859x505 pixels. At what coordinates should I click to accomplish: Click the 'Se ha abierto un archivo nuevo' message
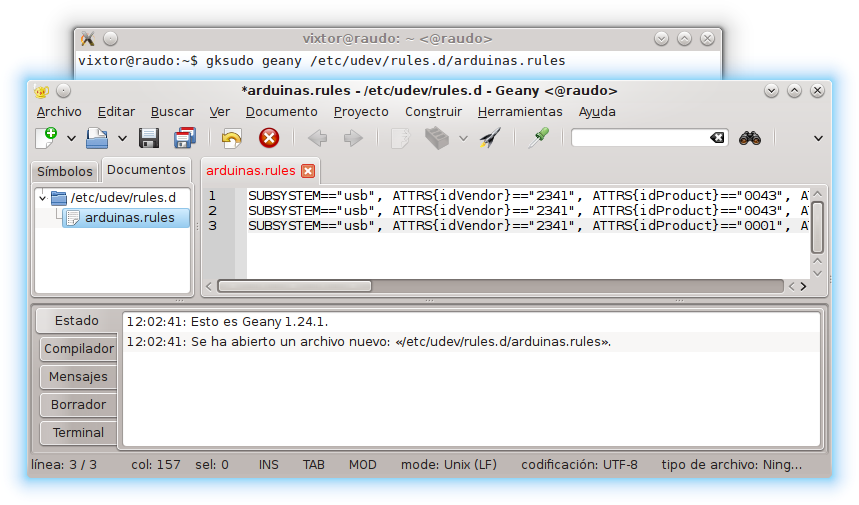(369, 342)
